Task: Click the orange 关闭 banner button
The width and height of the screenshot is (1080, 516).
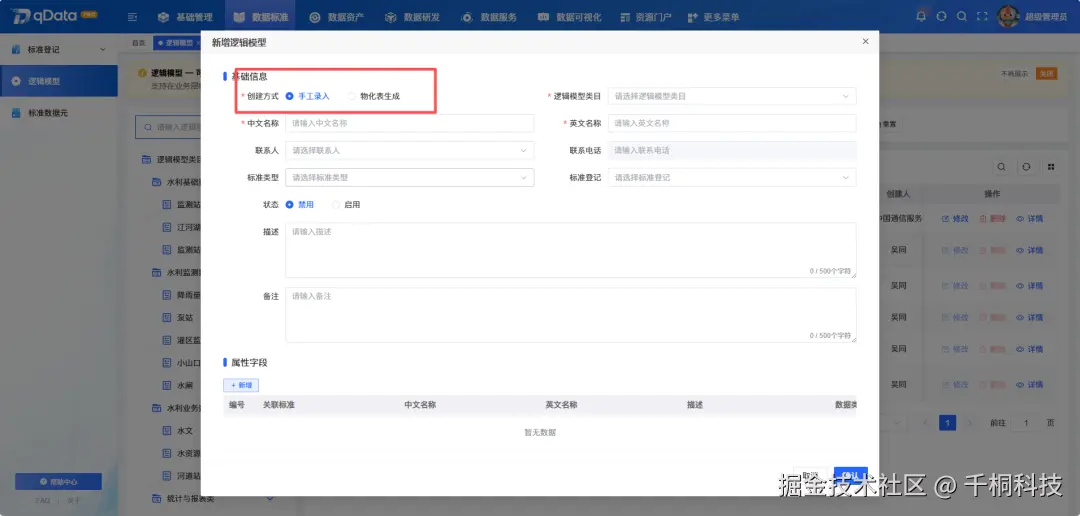Action: [1046, 73]
